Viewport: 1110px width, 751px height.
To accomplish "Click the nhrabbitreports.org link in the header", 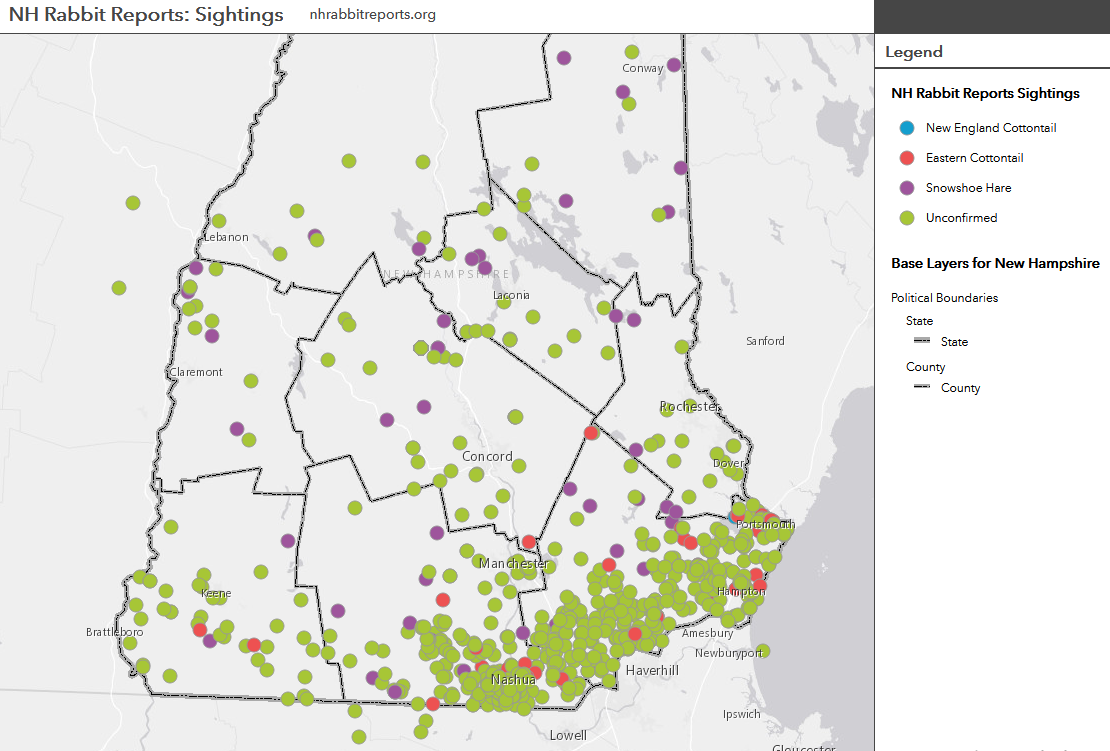I will click(372, 14).
